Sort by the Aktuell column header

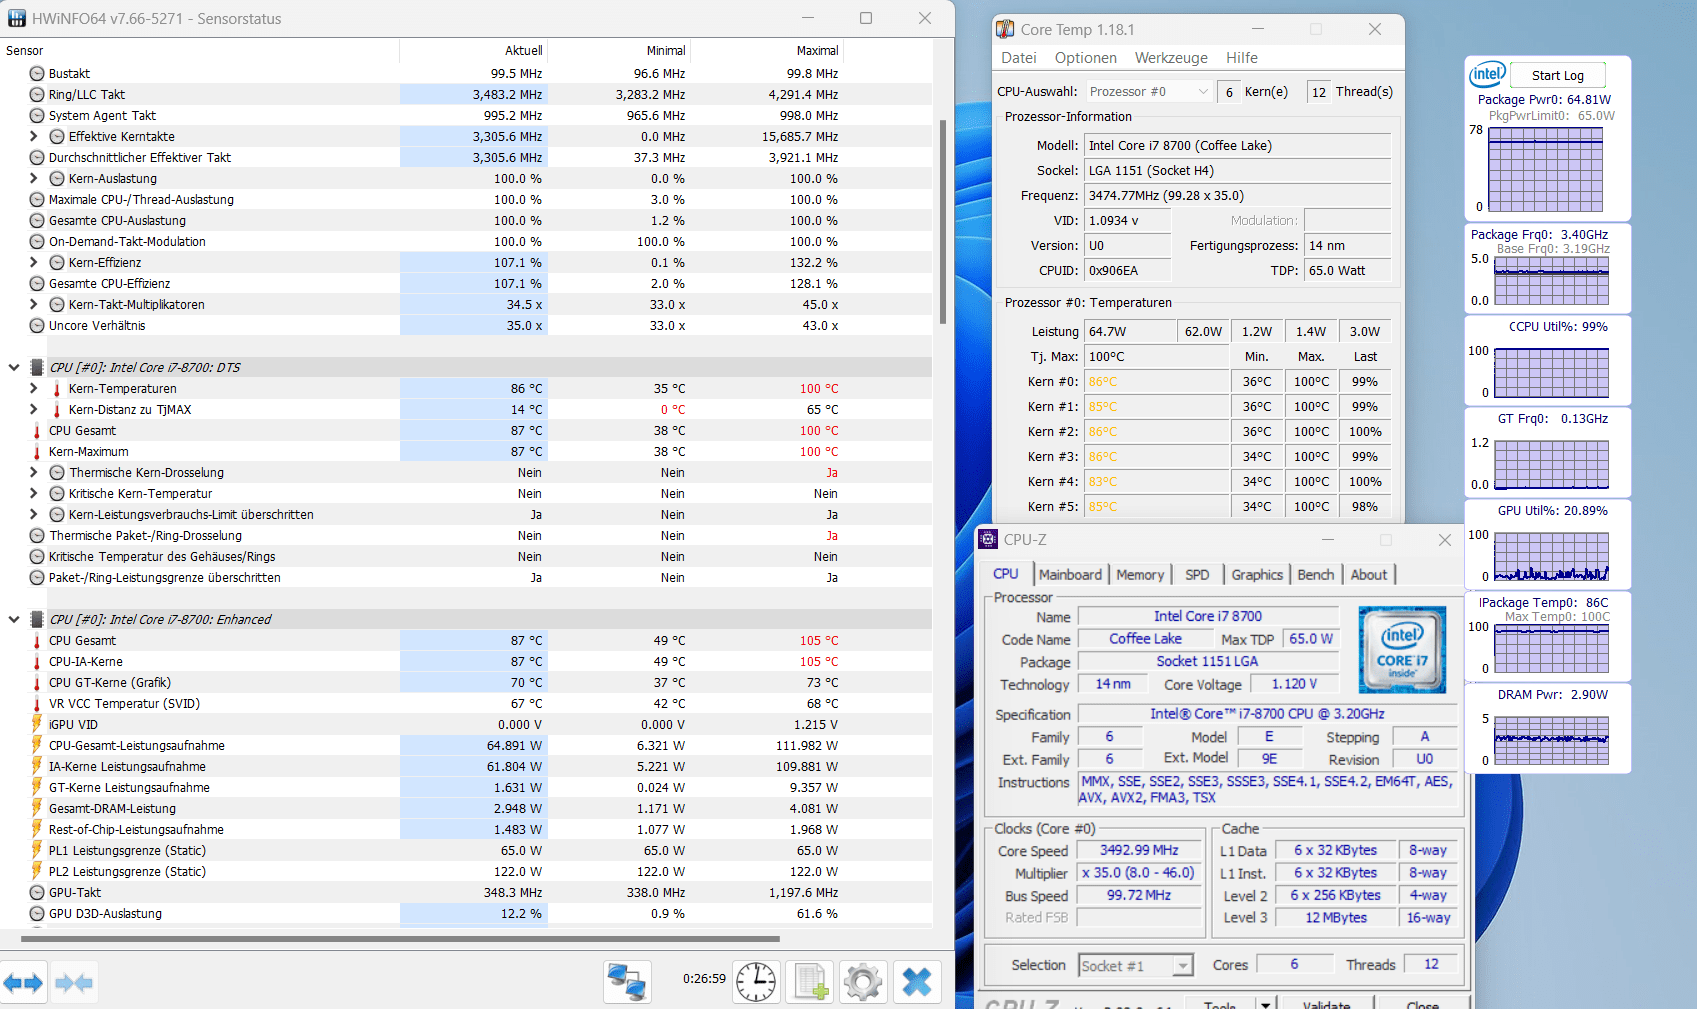click(474, 50)
